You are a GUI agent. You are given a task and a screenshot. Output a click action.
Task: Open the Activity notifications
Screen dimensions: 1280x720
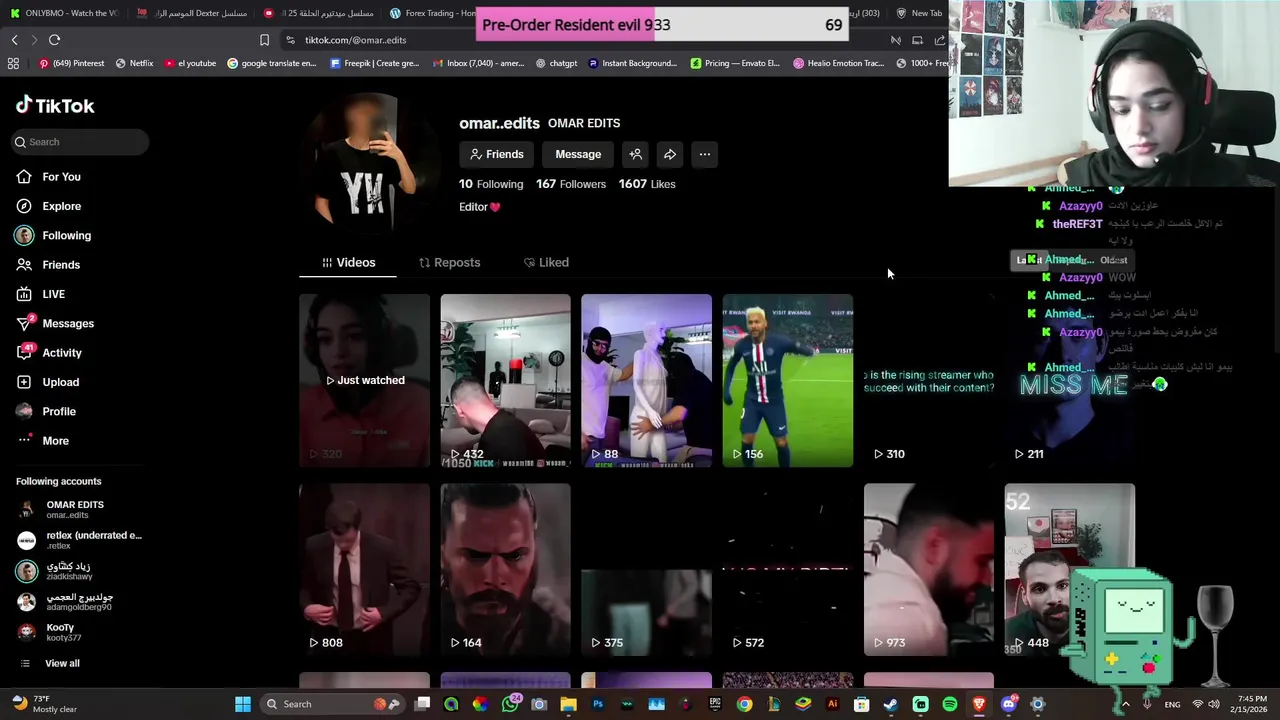coord(49,353)
